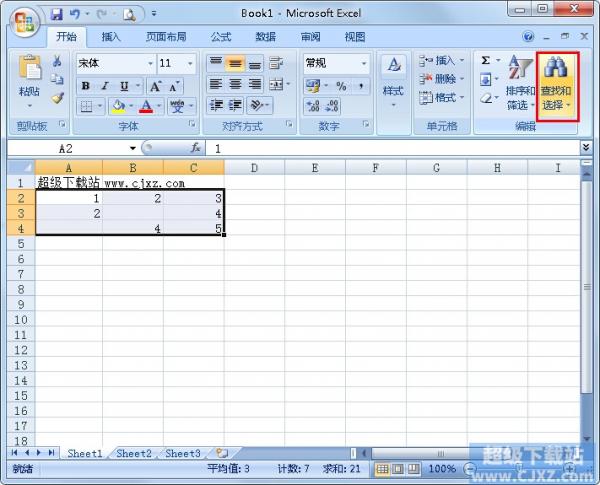Click the AutoSum sigma icon
The height and width of the screenshot is (485, 600).
[x=486, y=61]
